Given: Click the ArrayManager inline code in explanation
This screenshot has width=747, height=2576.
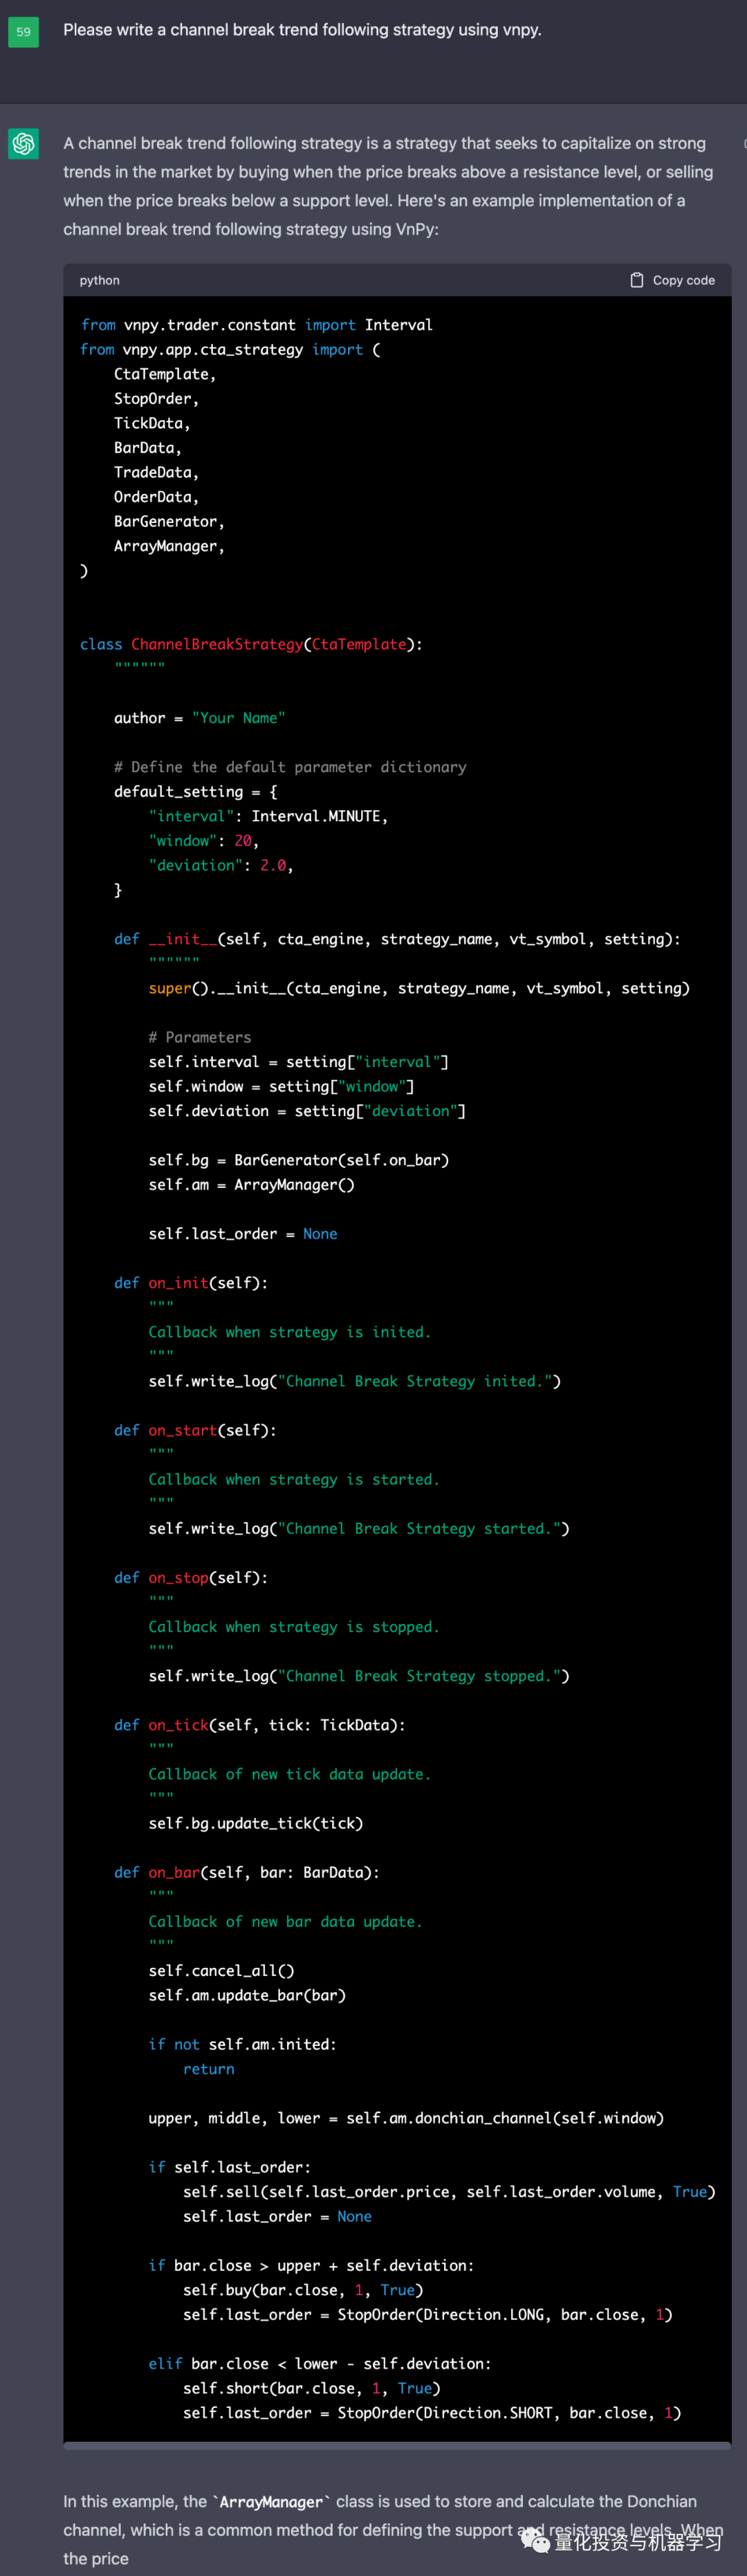Looking at the screenshot, I should pyautogui.click(x=271, y=2501).
